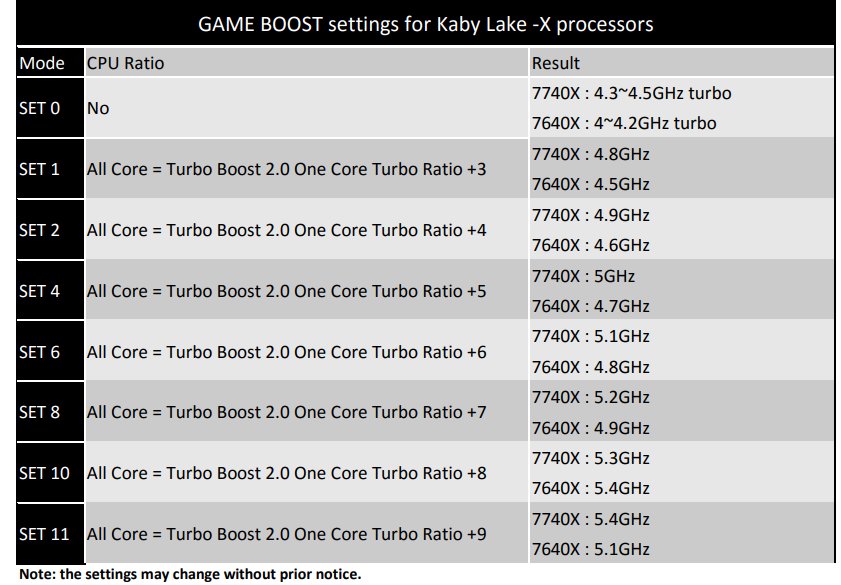Click the SET 6 mode cell
Viewport: 841px width, 585px height.
click(x=50, y=352)
